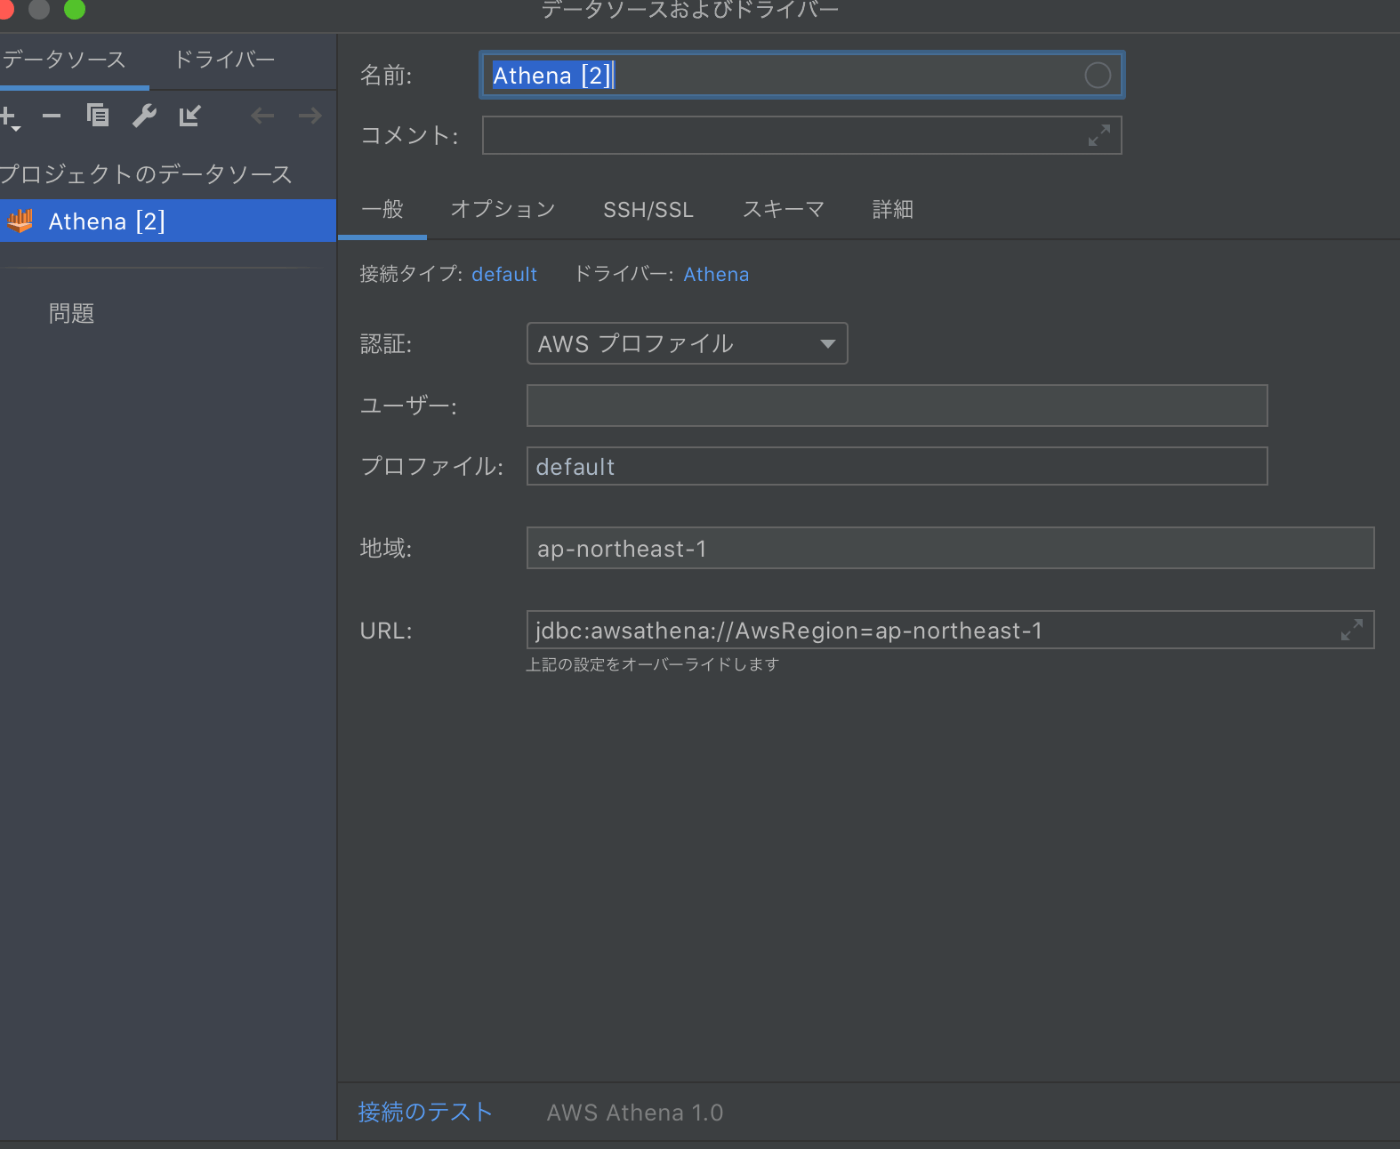Click the green maximize window button
The height and width of the screenshot is (1149, 1400).
coord(75,9)
